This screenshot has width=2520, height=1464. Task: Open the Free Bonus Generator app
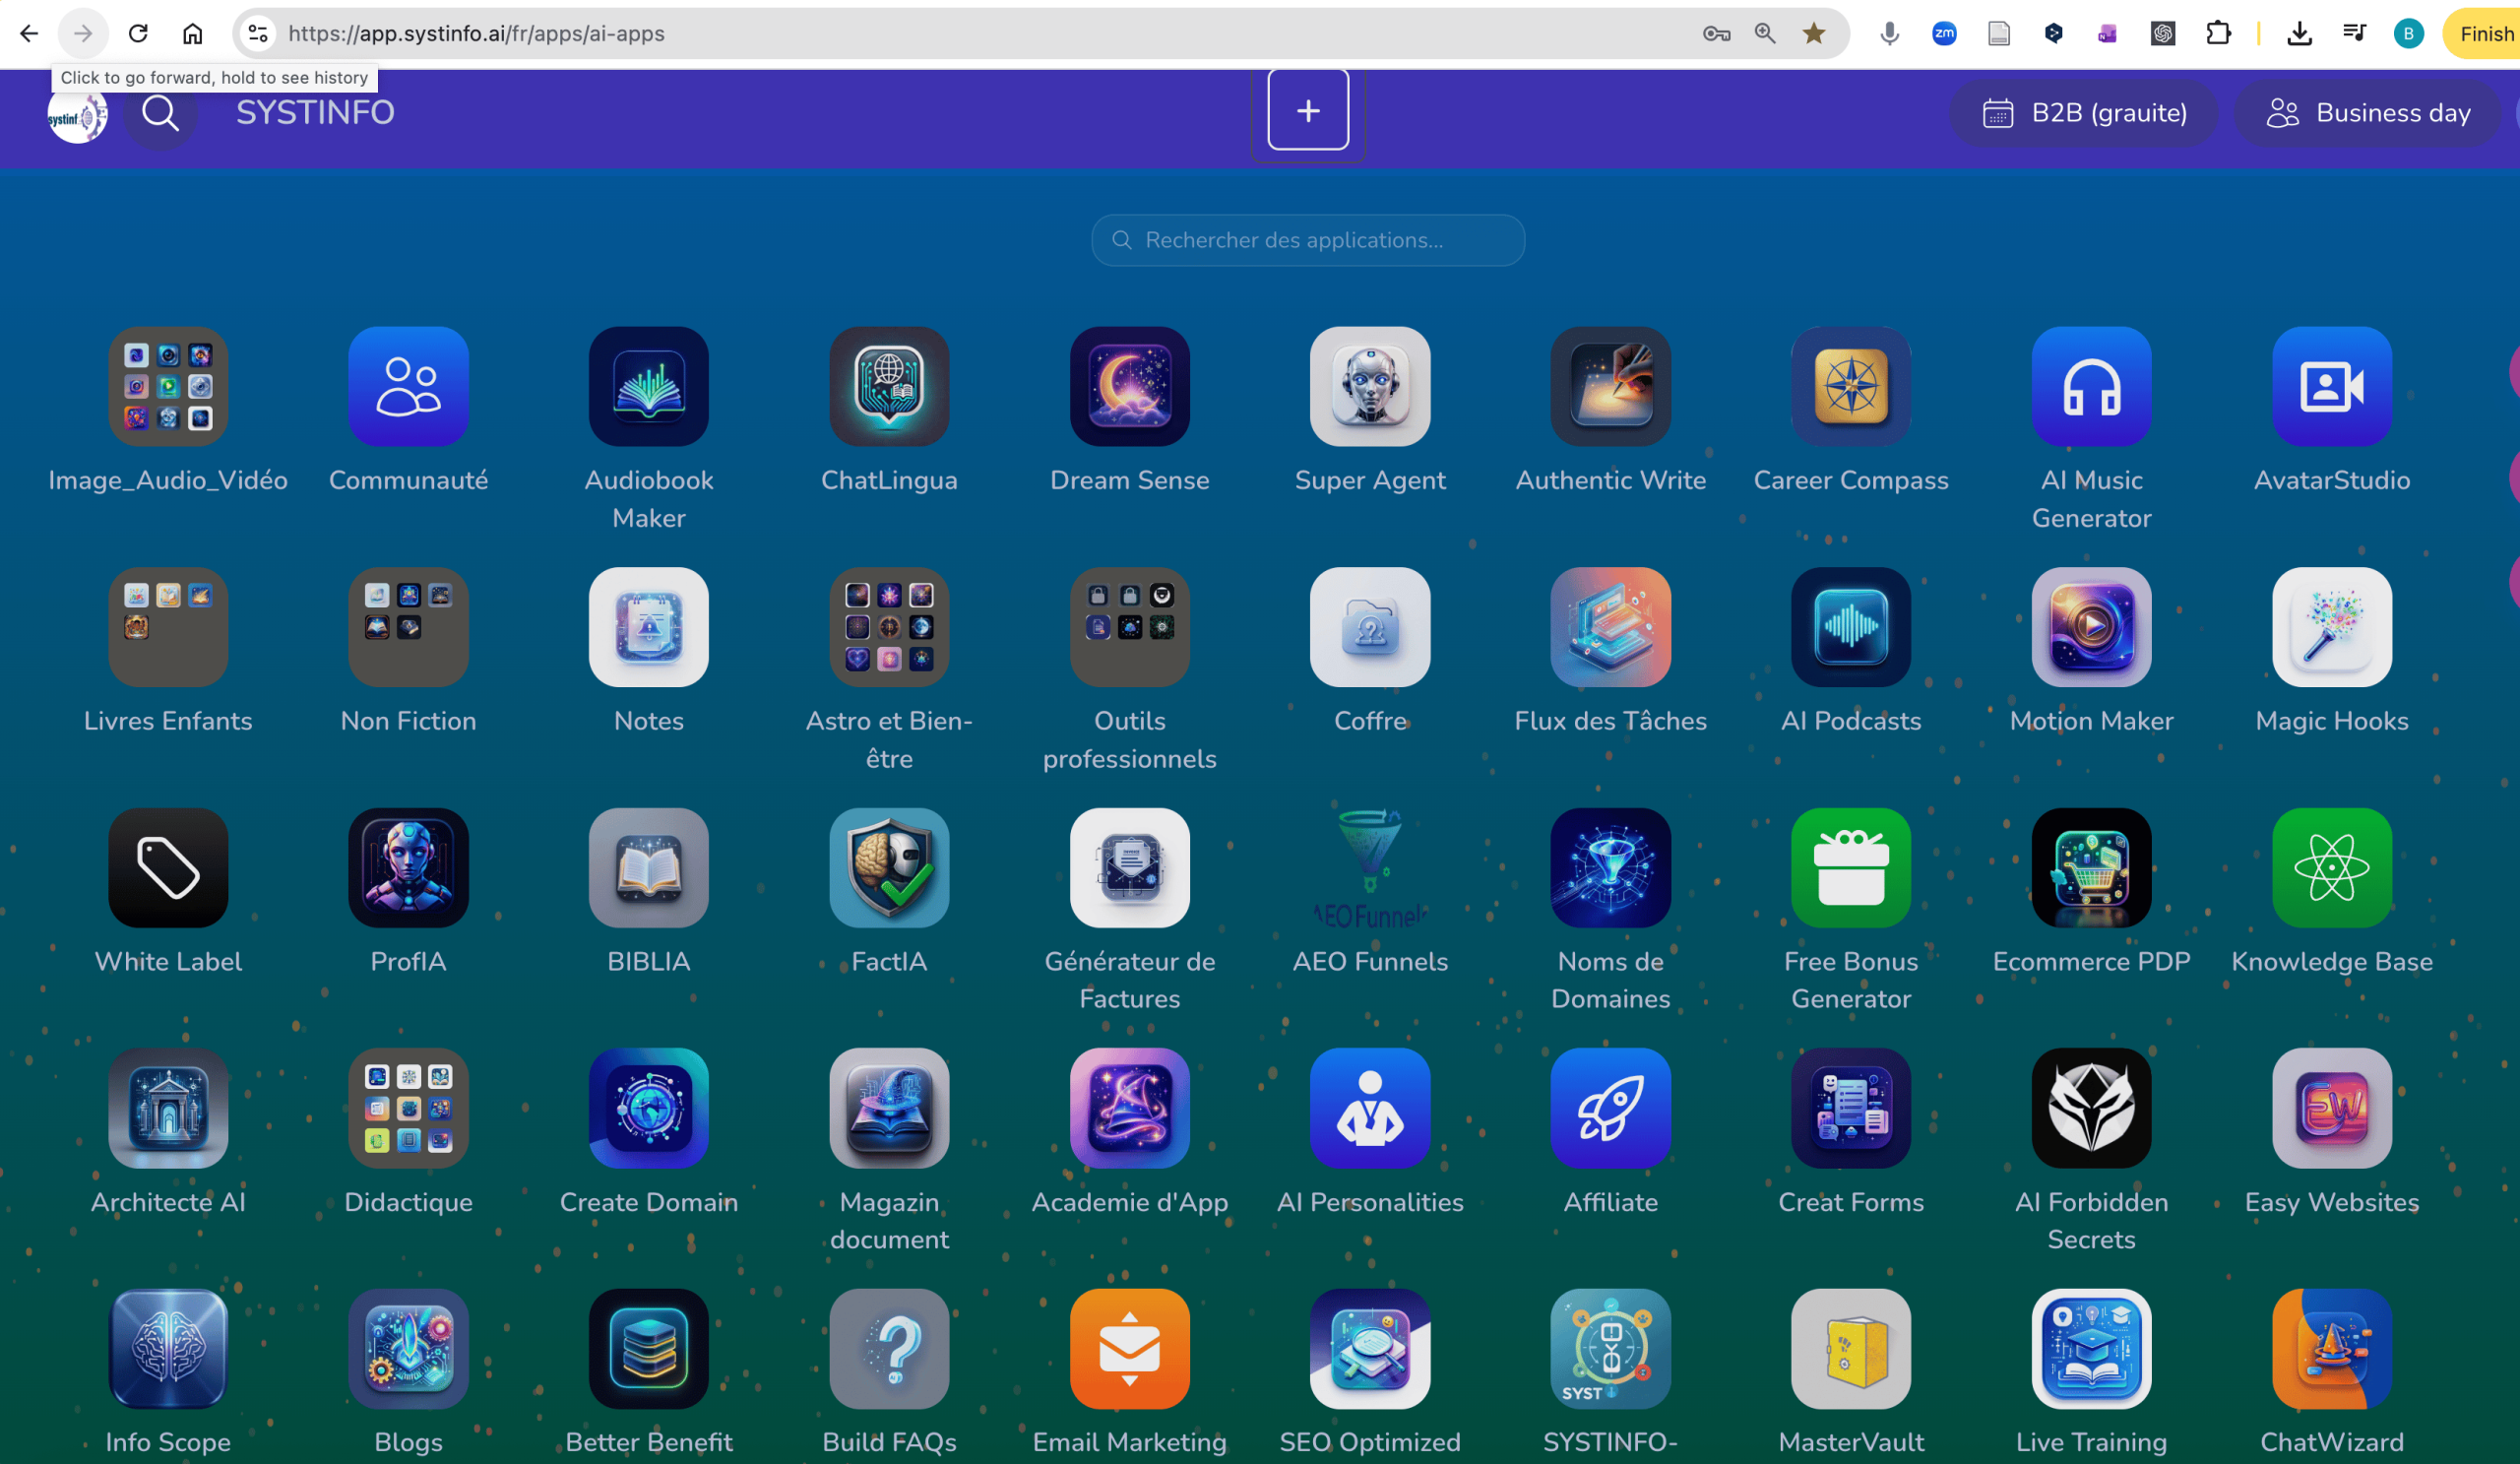[x=1850, y=867]
